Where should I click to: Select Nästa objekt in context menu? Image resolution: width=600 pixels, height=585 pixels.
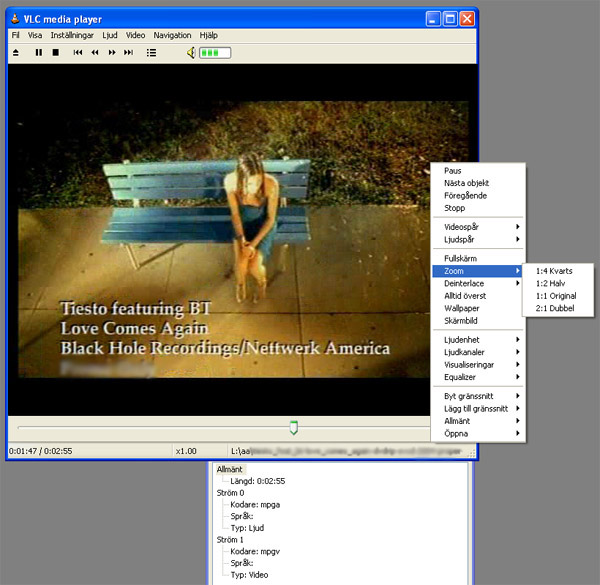(478, 183)
